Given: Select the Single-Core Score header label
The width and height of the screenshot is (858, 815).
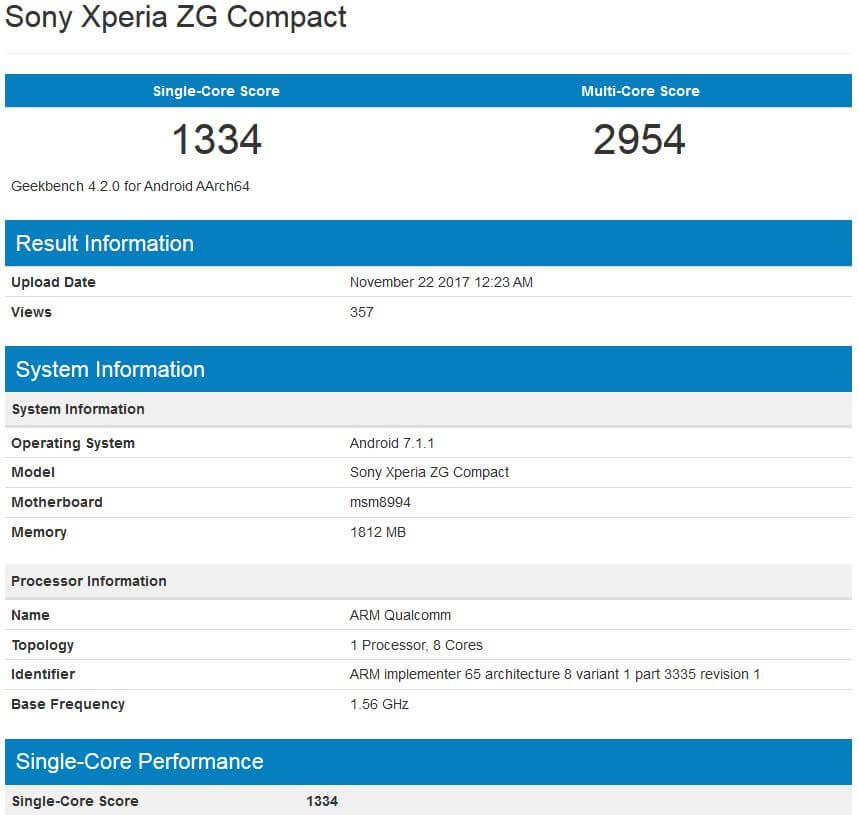Looking at the screenshot, I should (x=216, y=91).
